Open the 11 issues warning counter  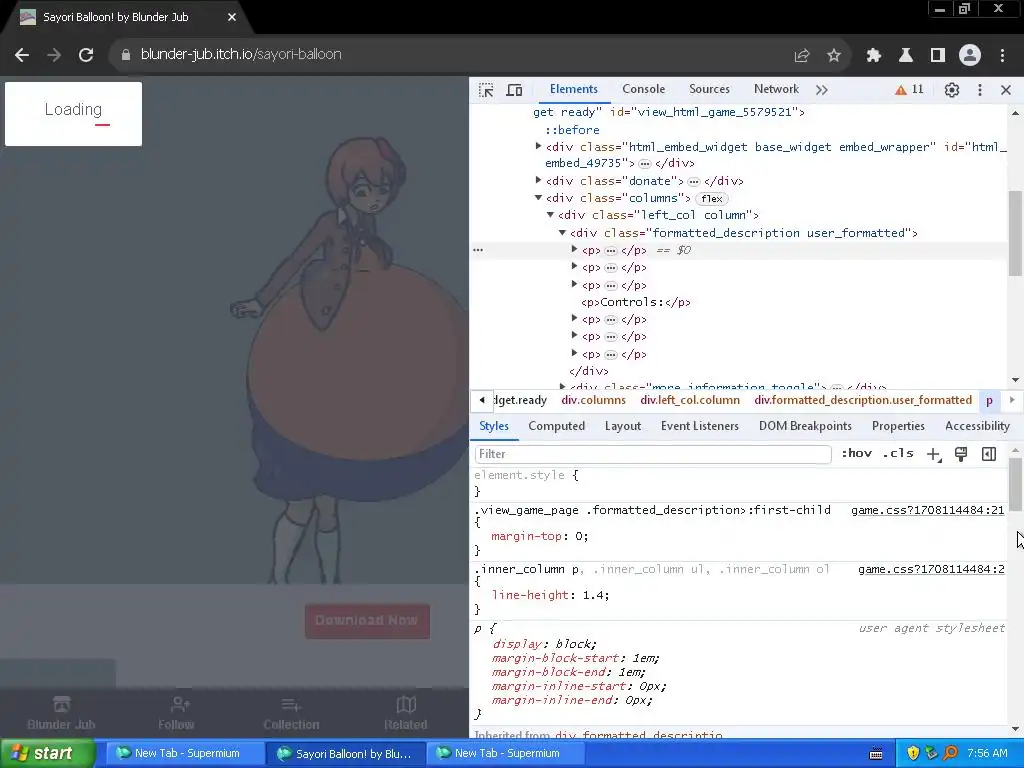(x=910, y=89)
